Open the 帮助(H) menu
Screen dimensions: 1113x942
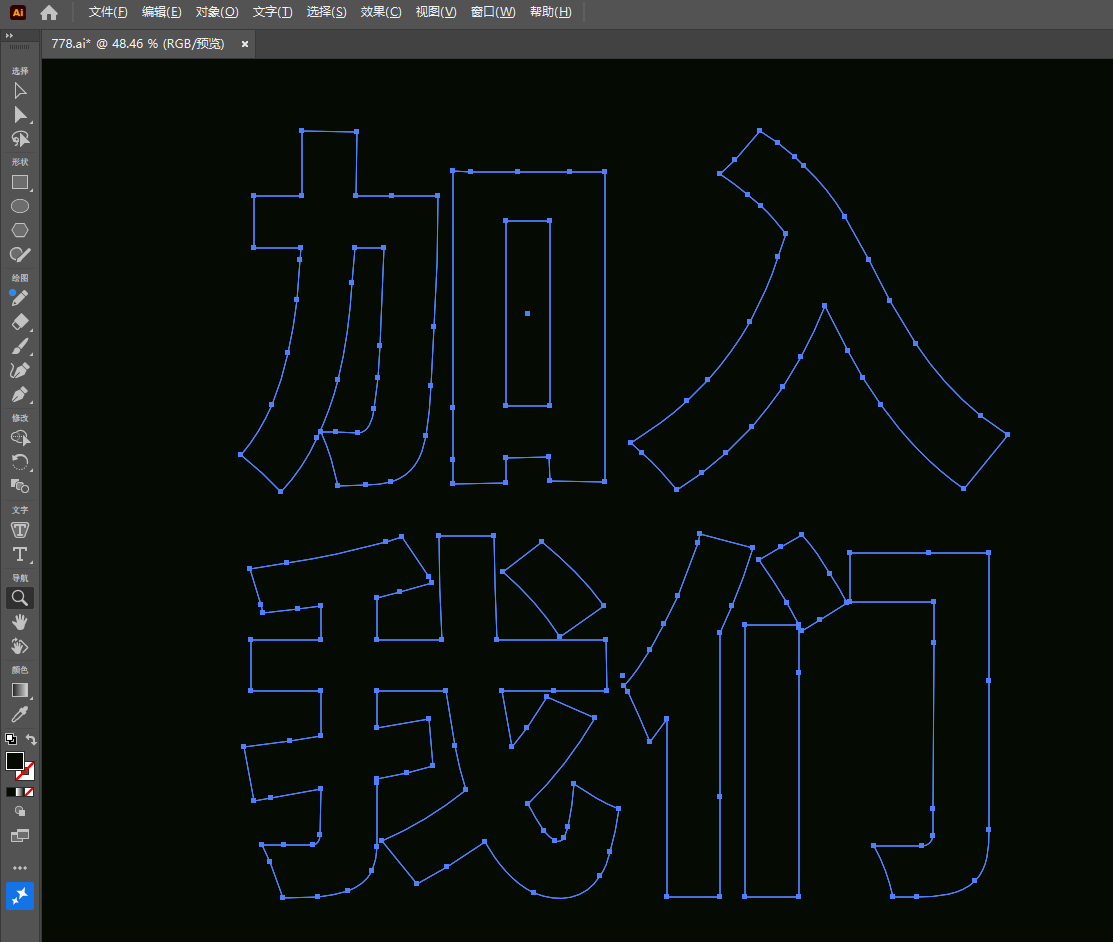[550, 12]
